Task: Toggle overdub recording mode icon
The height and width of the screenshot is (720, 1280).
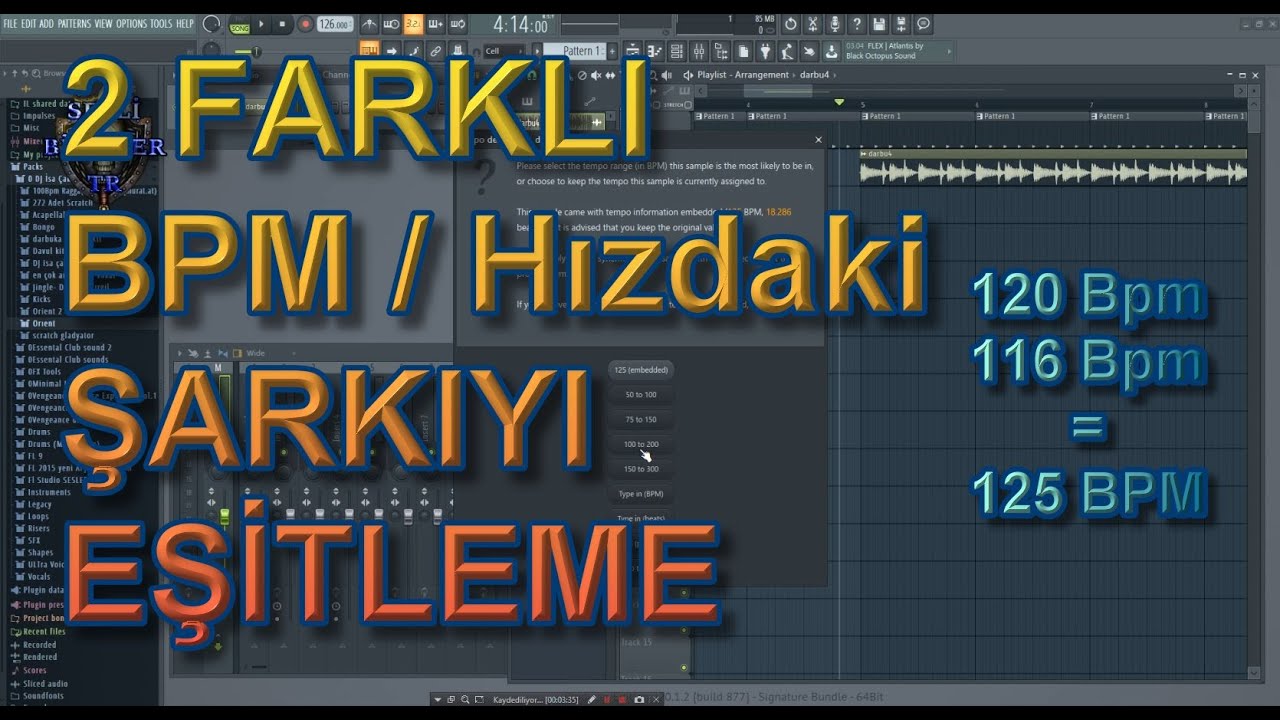Action: point(436,24)
